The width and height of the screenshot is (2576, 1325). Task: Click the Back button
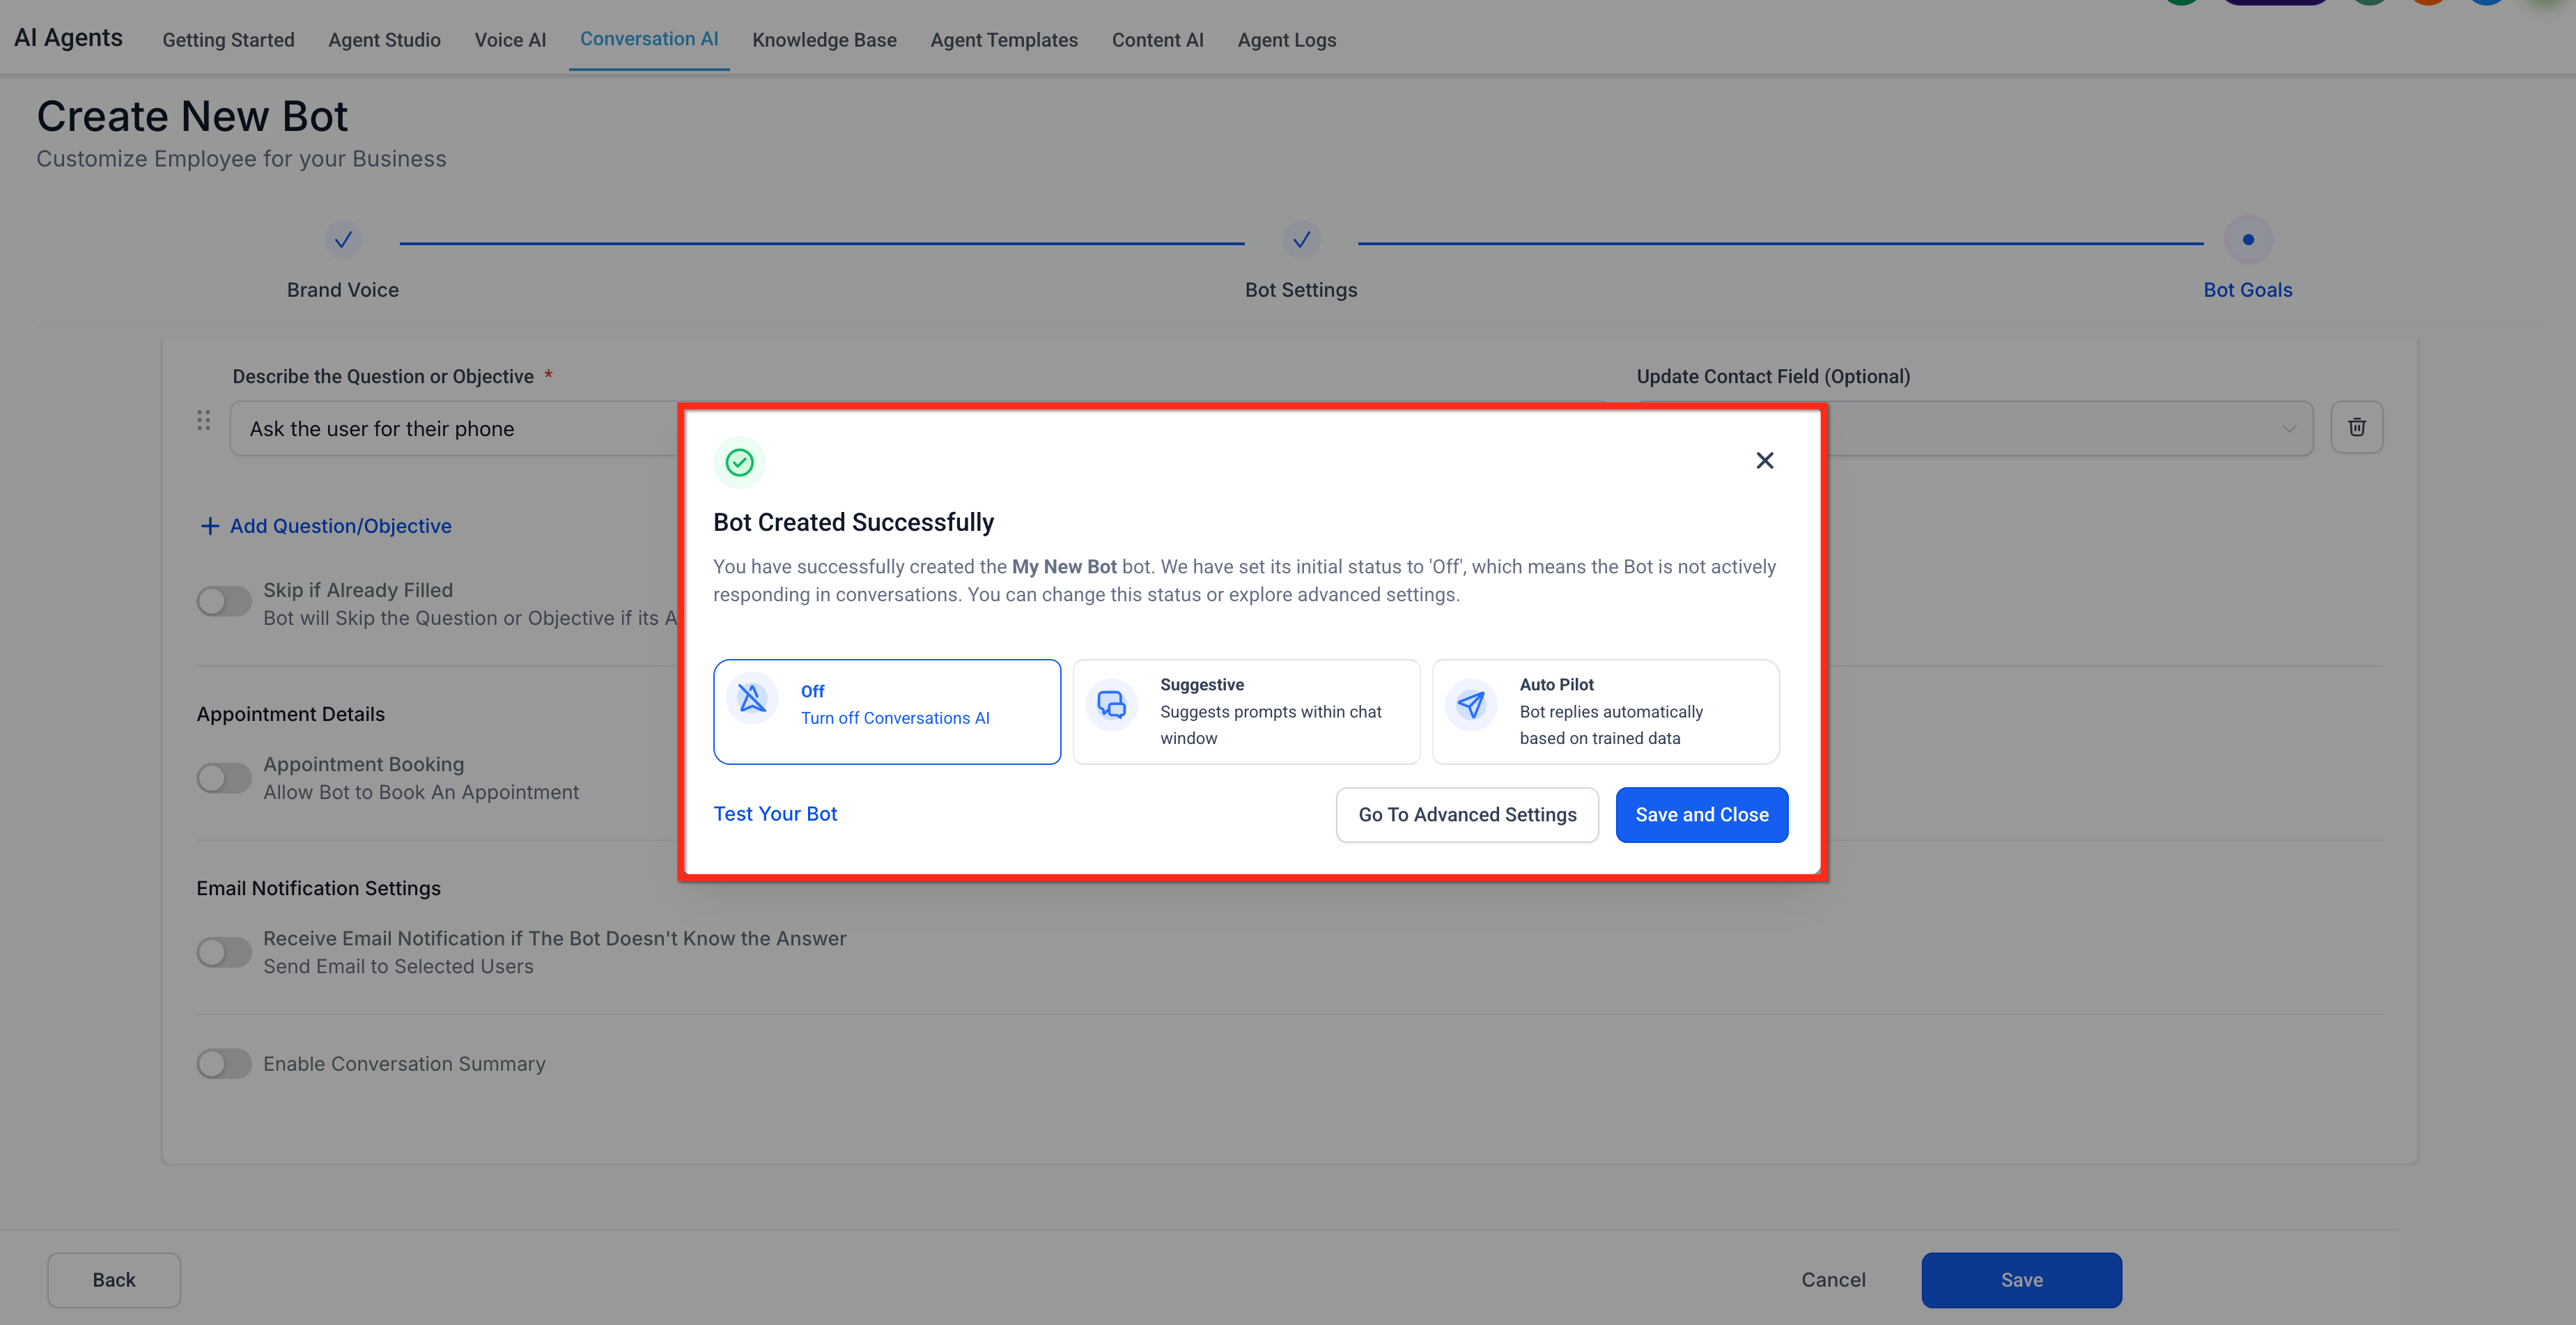114,1280
